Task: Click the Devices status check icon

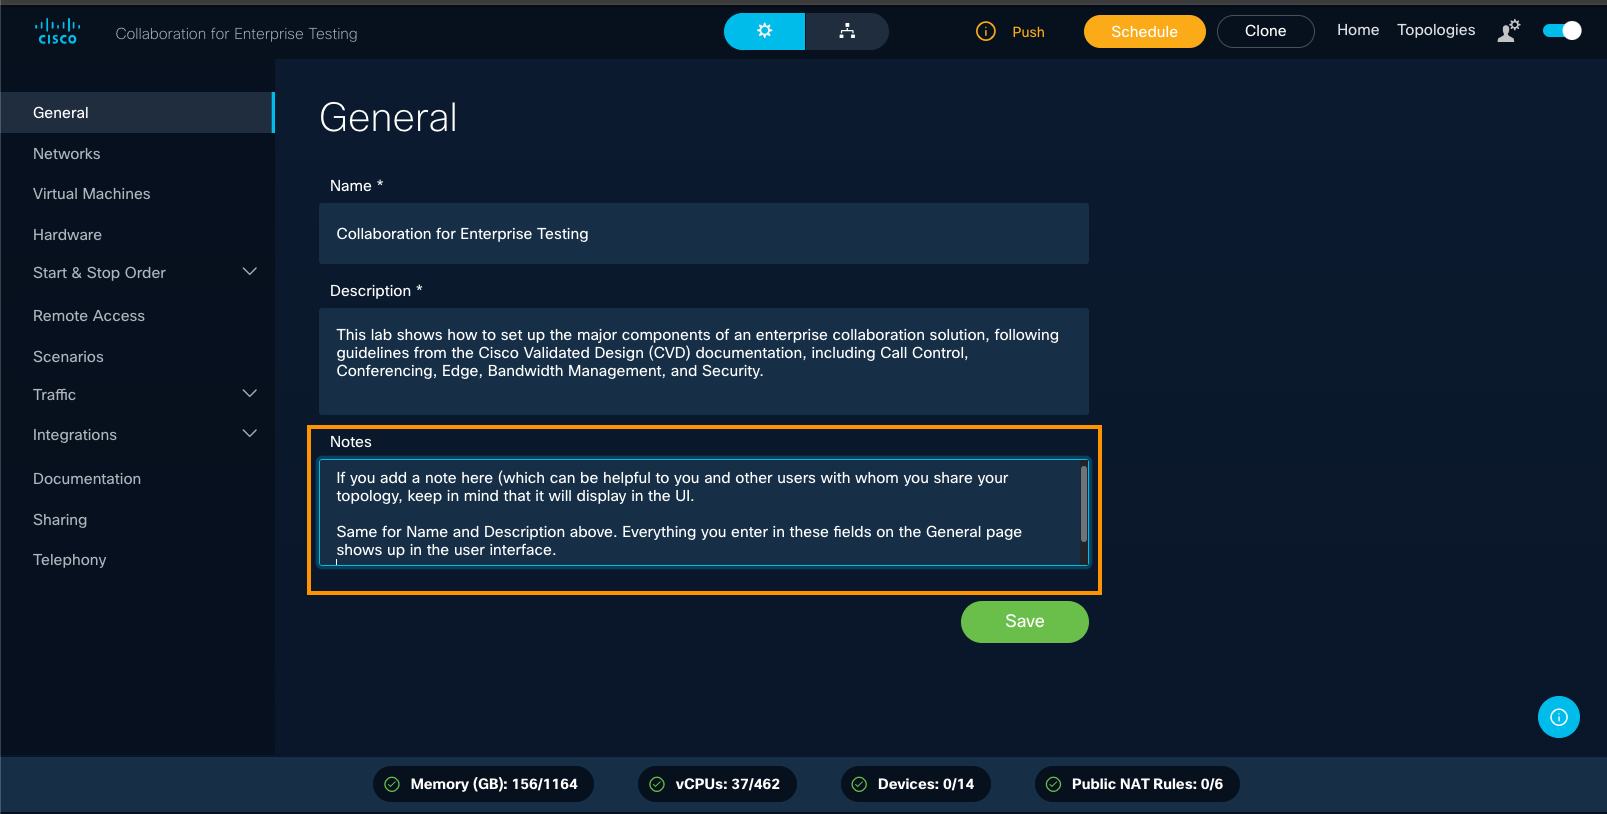Action: pos(859,784)
